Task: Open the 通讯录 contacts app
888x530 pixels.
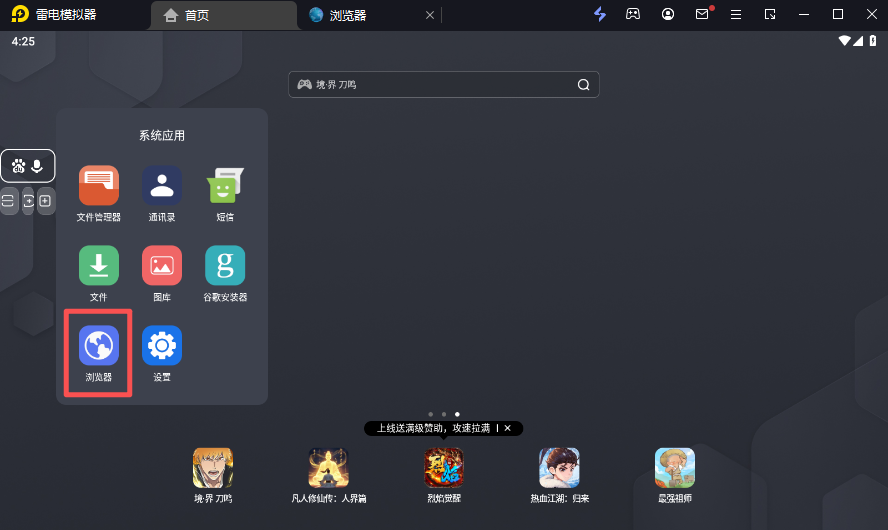Action: coord(161,186)
